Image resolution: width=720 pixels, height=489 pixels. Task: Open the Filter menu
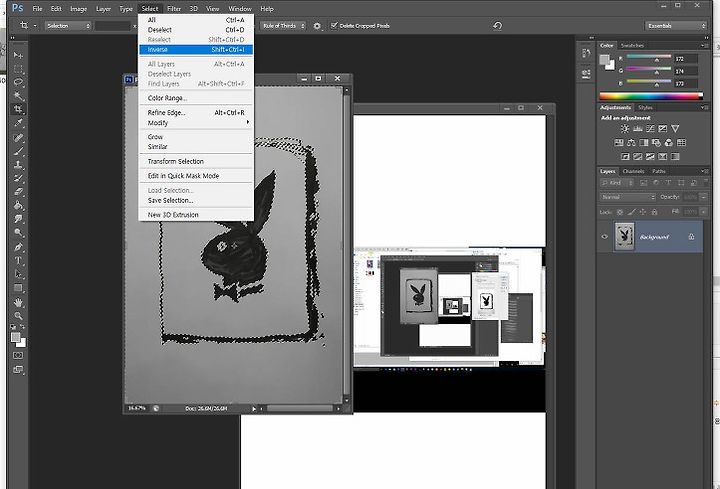pos(174,9)
